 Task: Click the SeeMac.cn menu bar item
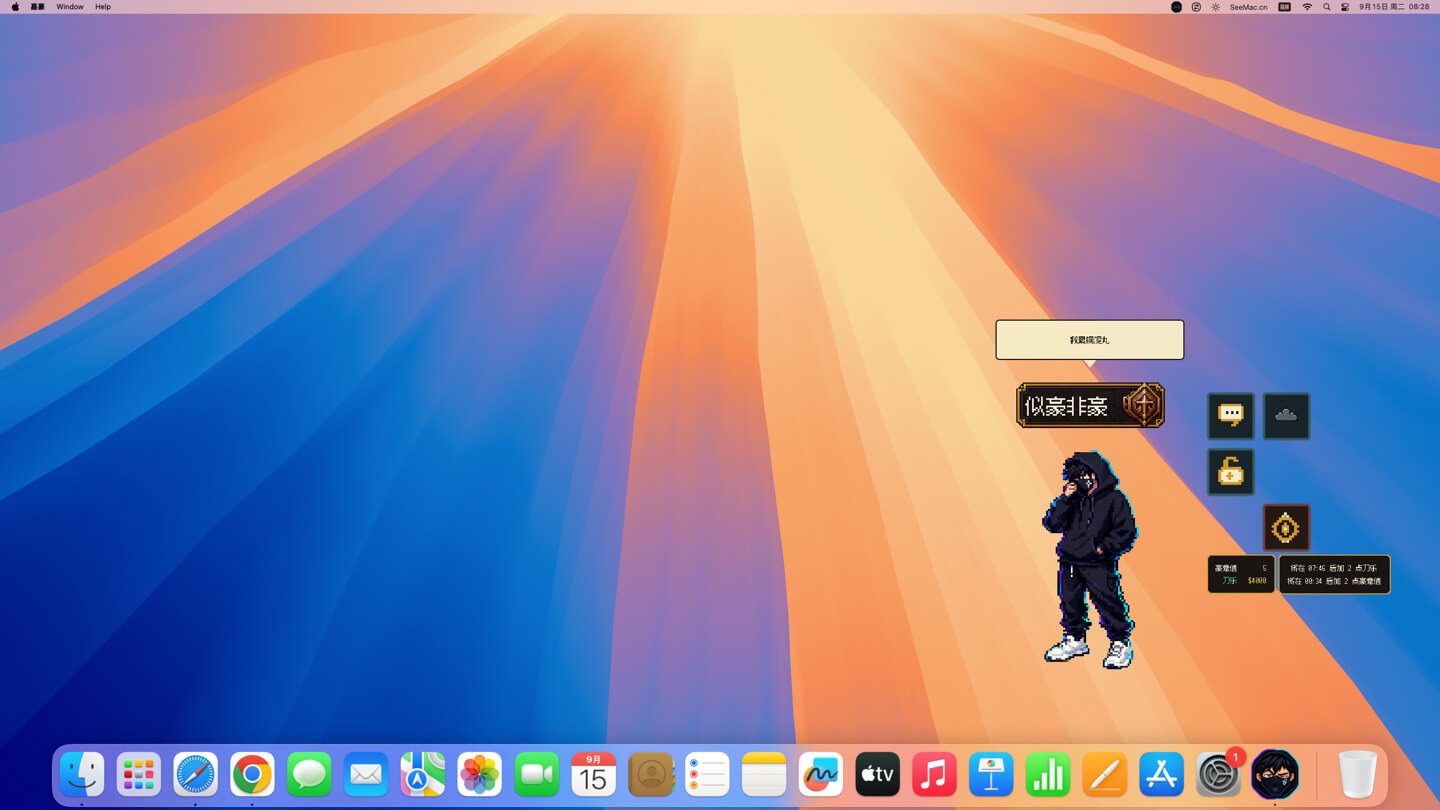[1248, 7]
